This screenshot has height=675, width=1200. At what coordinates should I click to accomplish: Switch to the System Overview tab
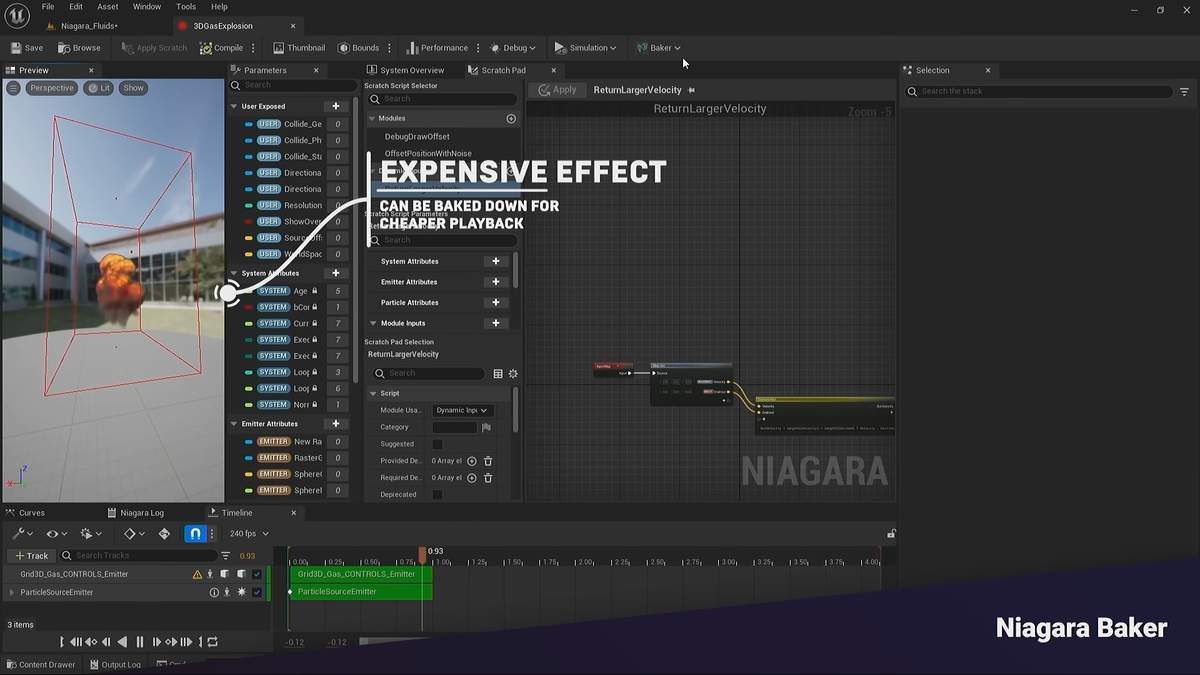405,70
